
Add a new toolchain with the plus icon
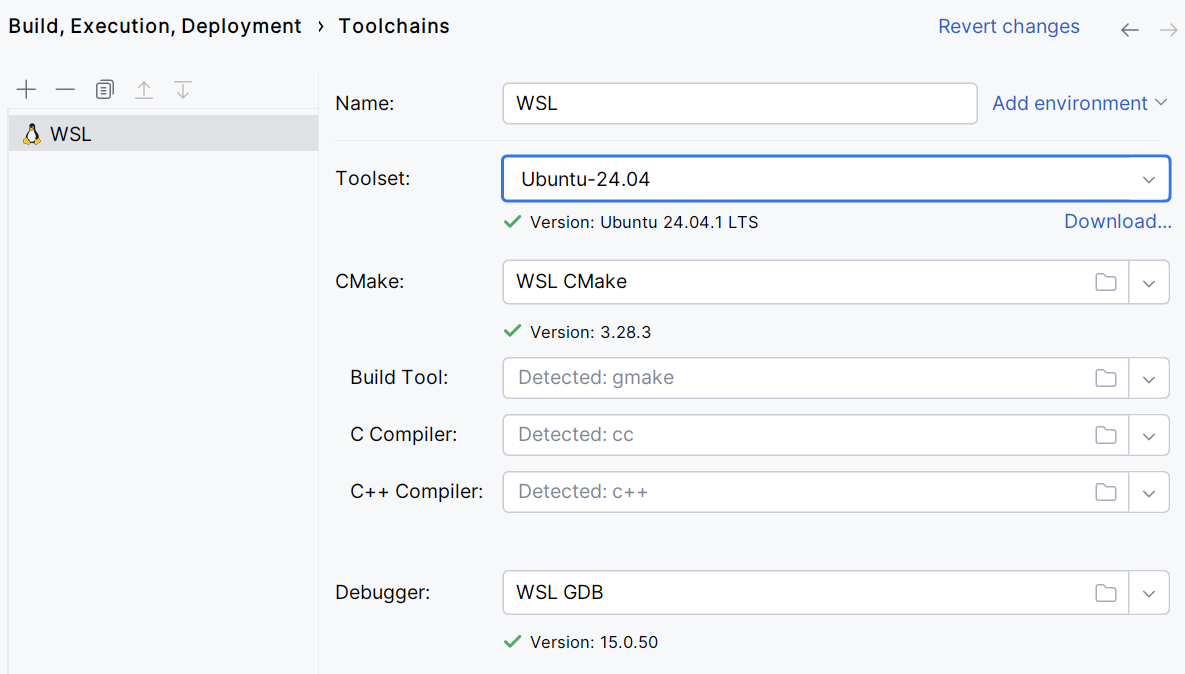coord(26,89)
